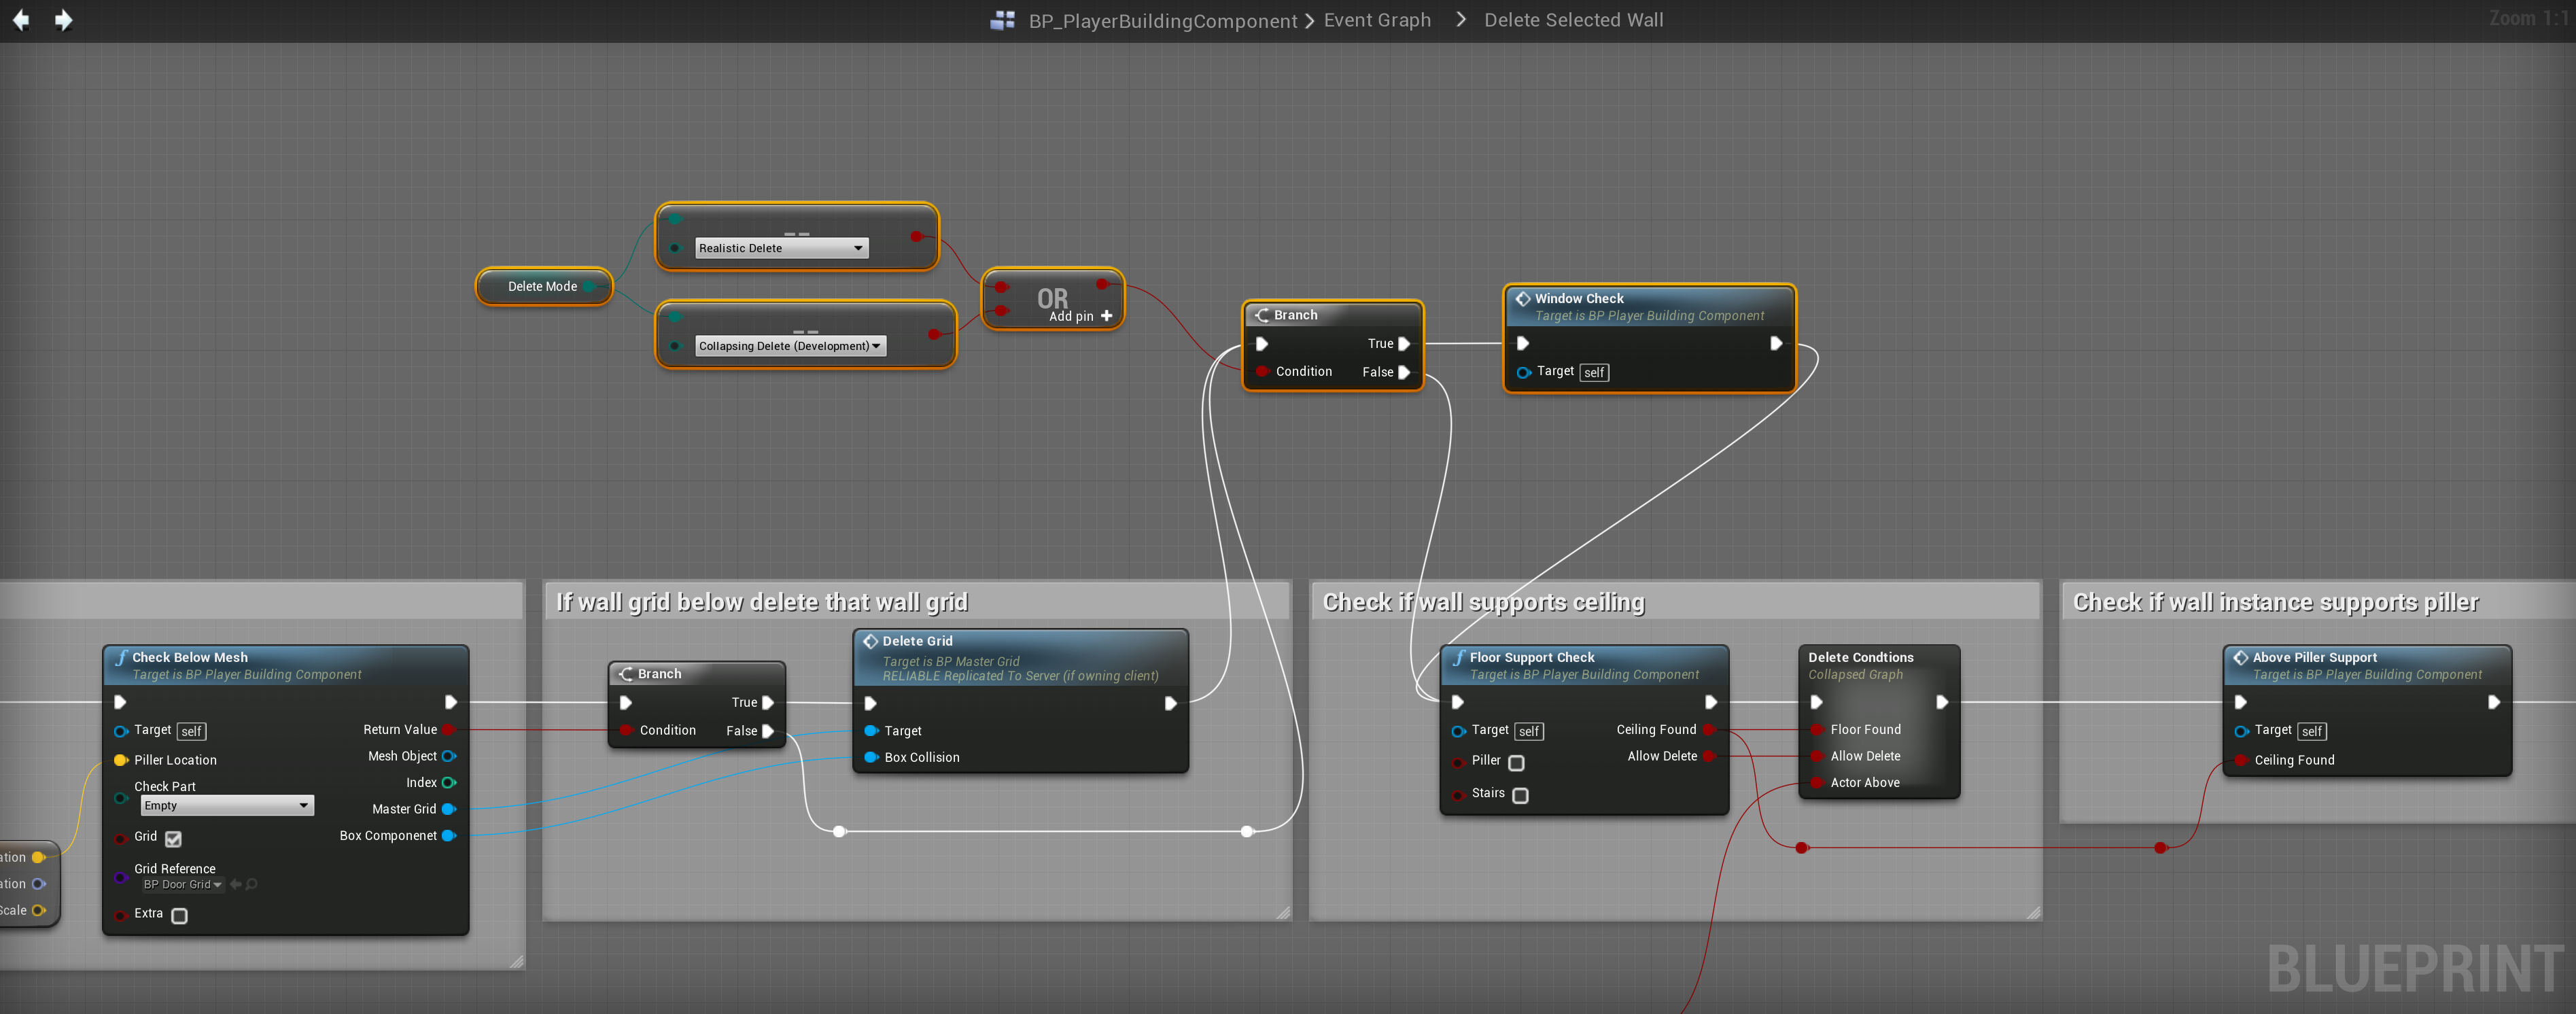Click the back navigation arrow
This screenshot has width=2576, height=1014.
pyautogui.click(x=20, y=20)
